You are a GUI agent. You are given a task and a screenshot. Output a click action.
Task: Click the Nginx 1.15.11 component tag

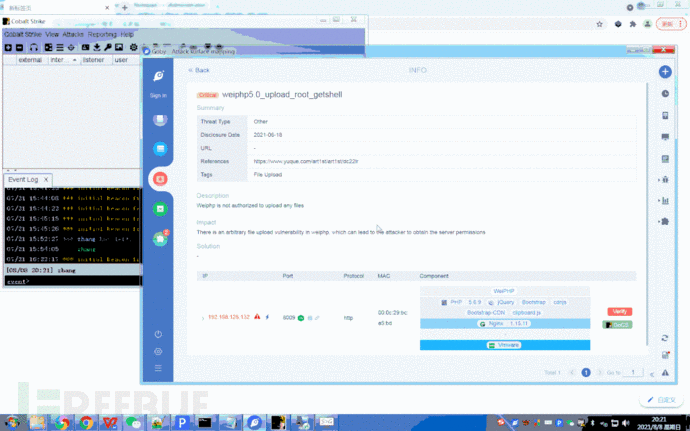[504, 324]
